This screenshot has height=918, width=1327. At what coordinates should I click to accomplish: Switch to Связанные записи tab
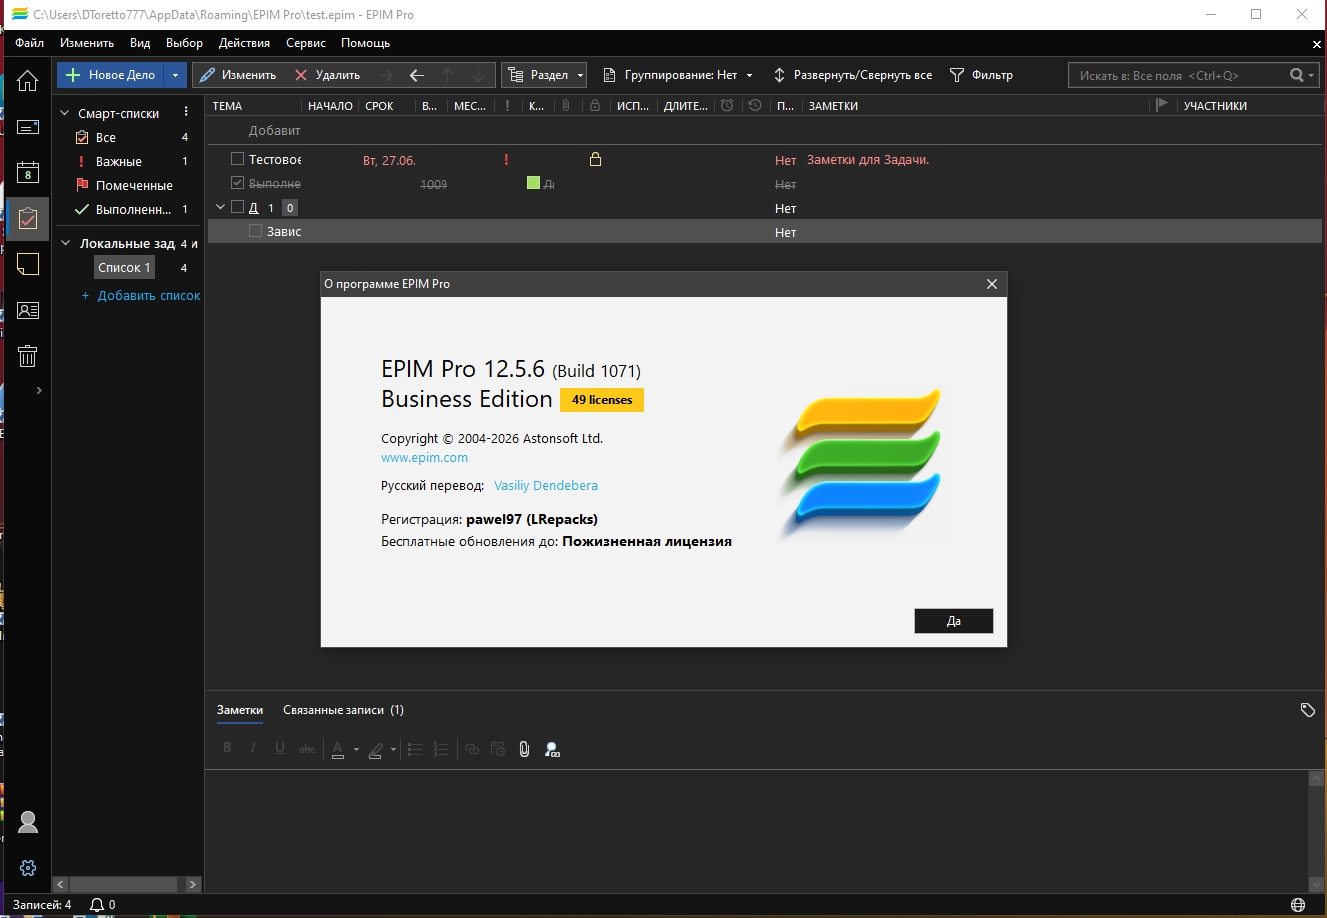[x=342, y=710]
